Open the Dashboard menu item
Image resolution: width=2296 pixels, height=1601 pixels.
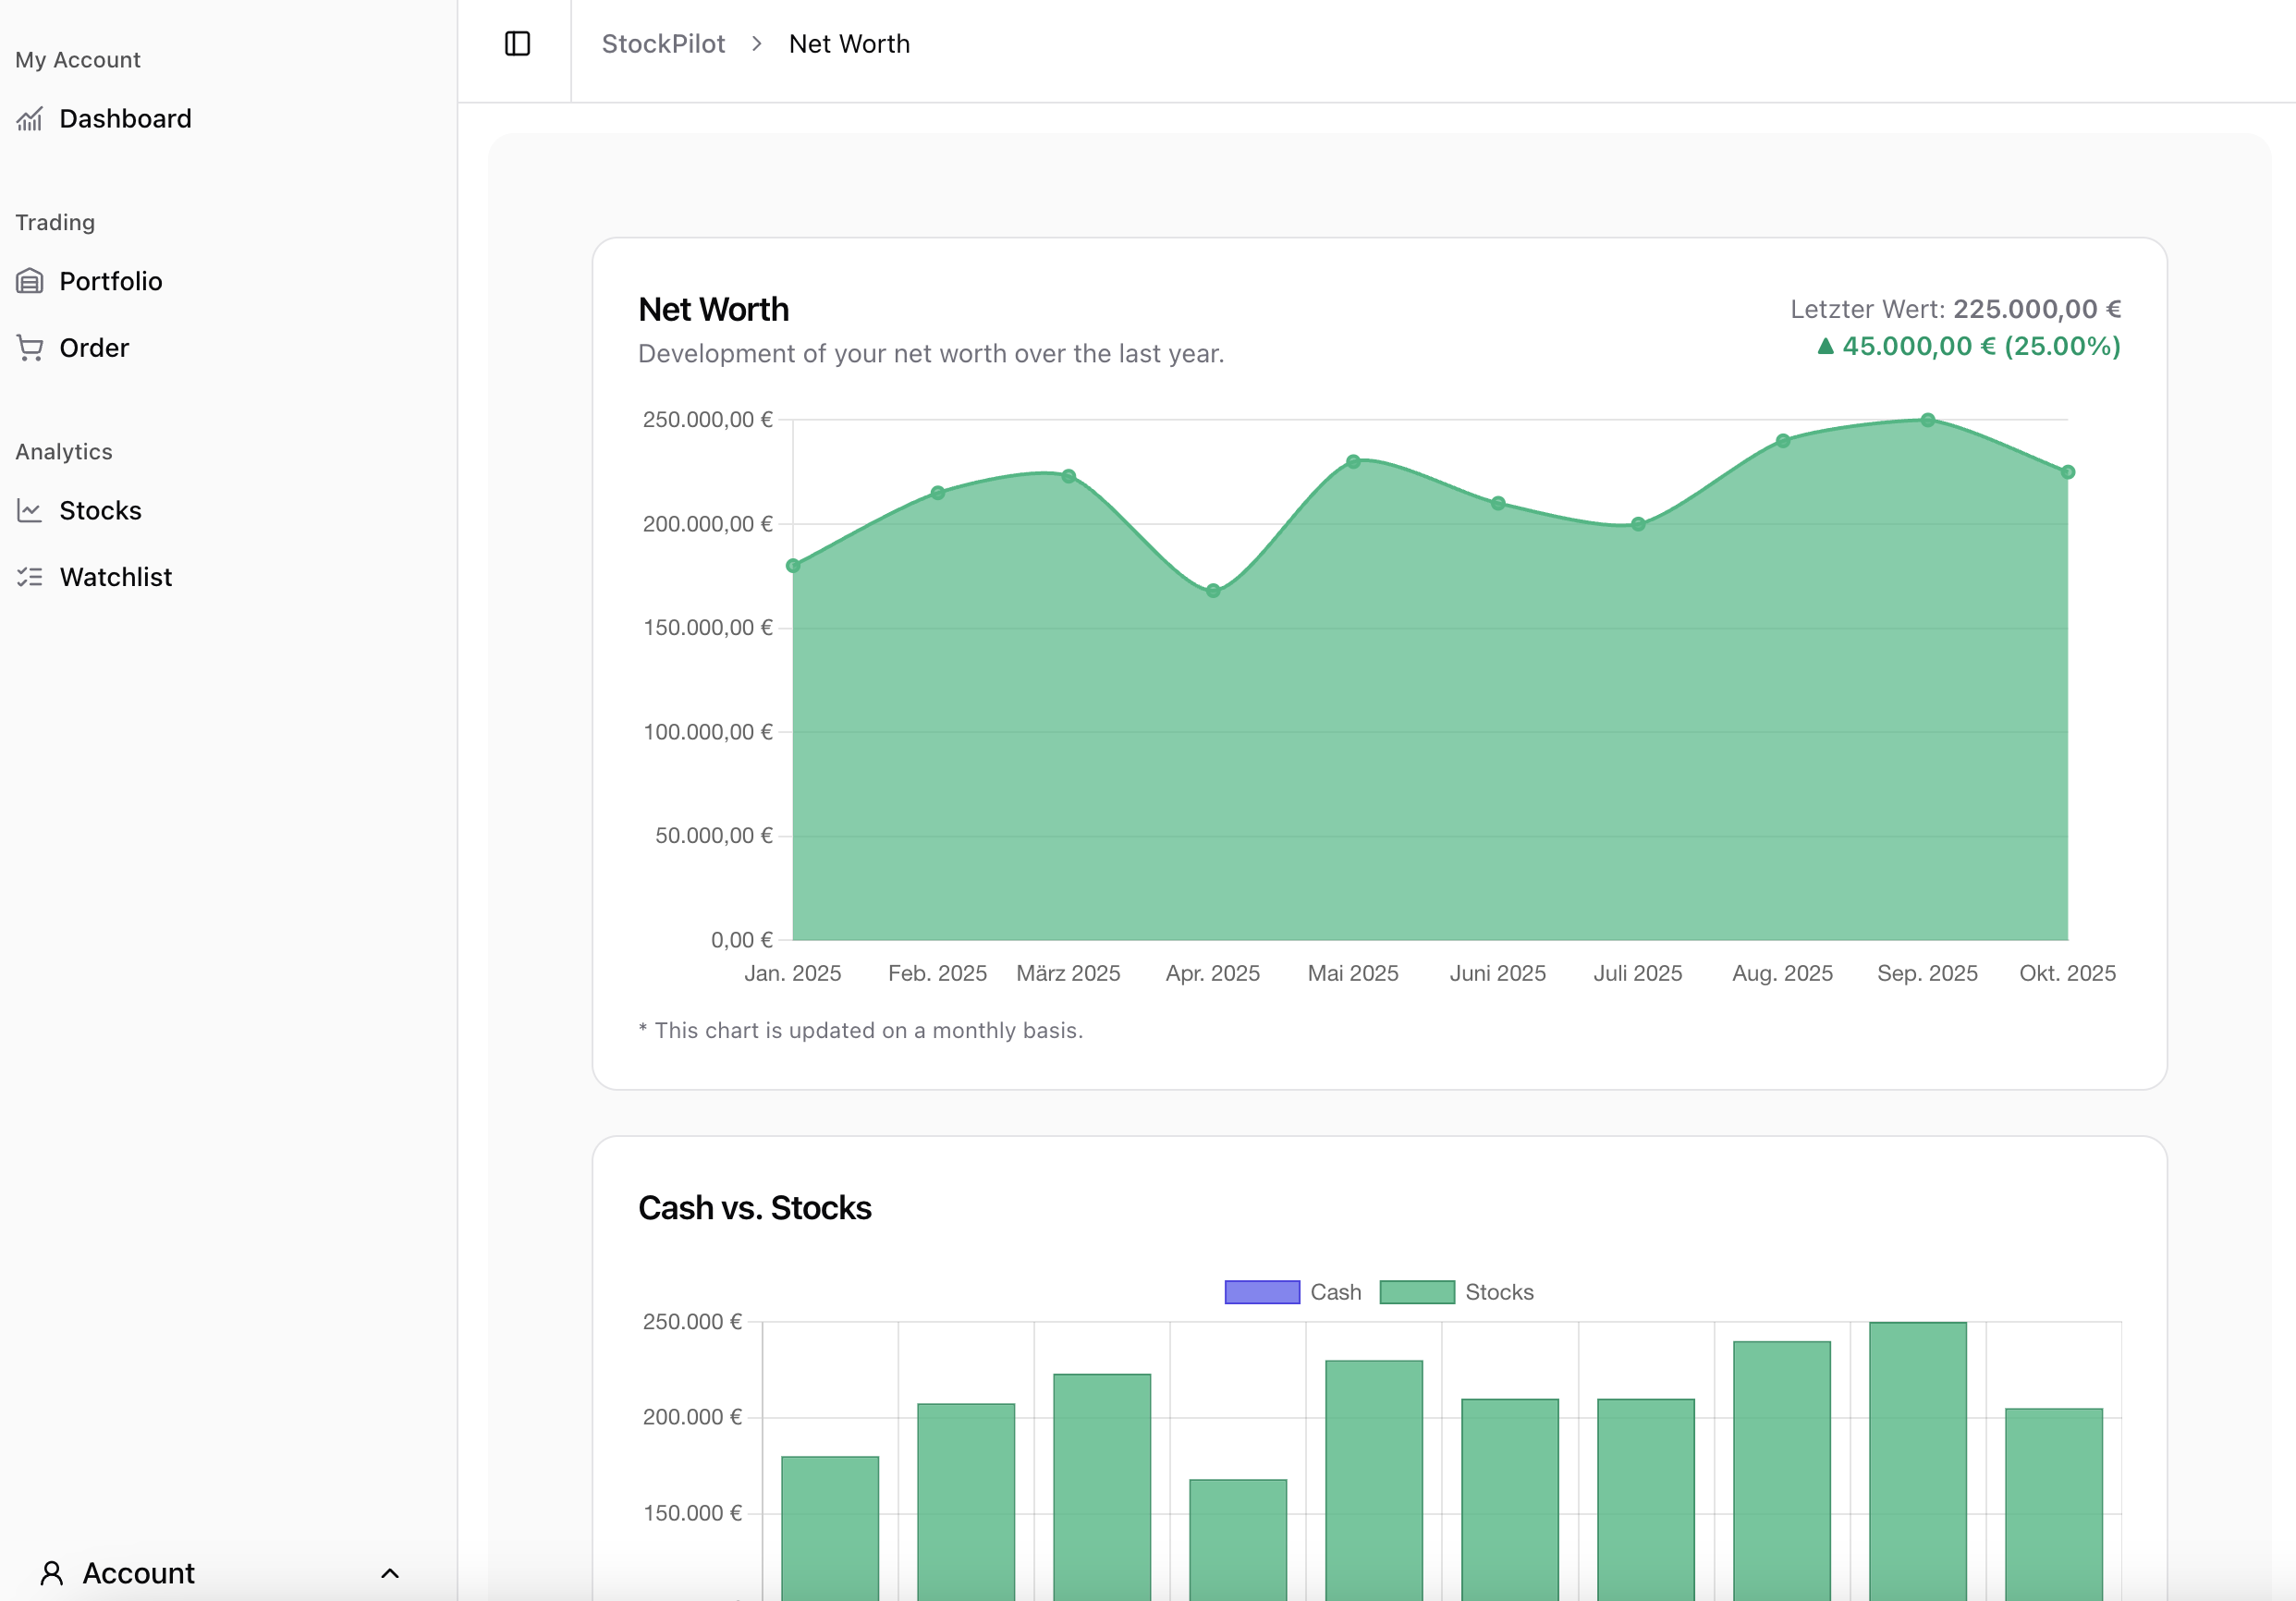[125, 119]
